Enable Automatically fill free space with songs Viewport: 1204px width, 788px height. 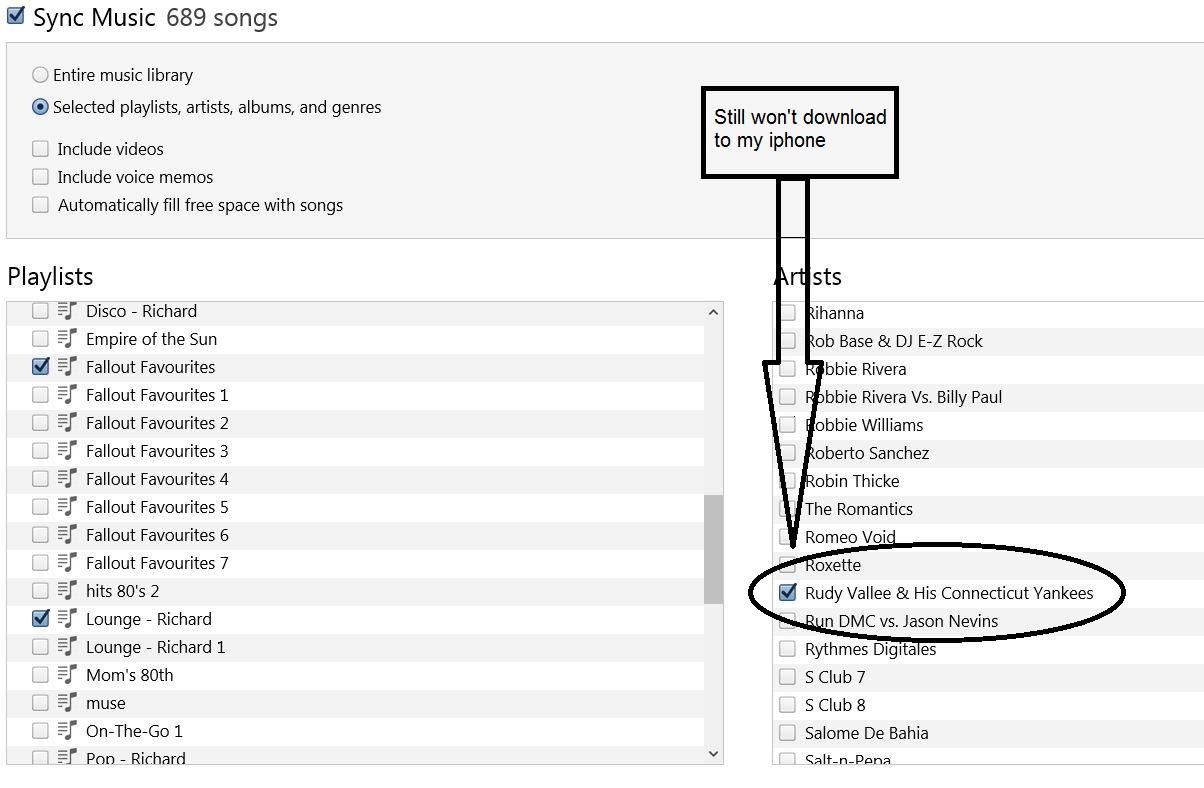(x=40, y=205)
